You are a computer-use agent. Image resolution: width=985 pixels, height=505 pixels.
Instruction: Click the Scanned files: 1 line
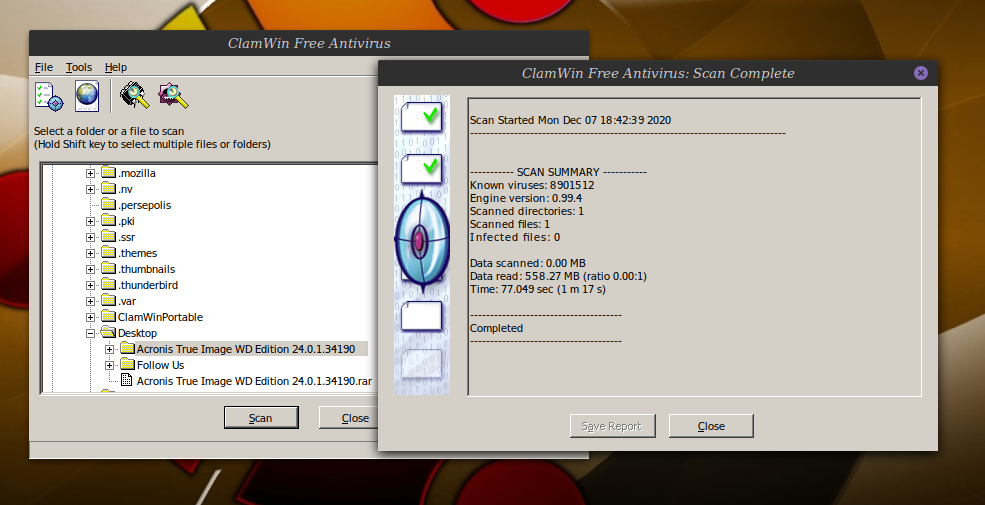[509, 224]
